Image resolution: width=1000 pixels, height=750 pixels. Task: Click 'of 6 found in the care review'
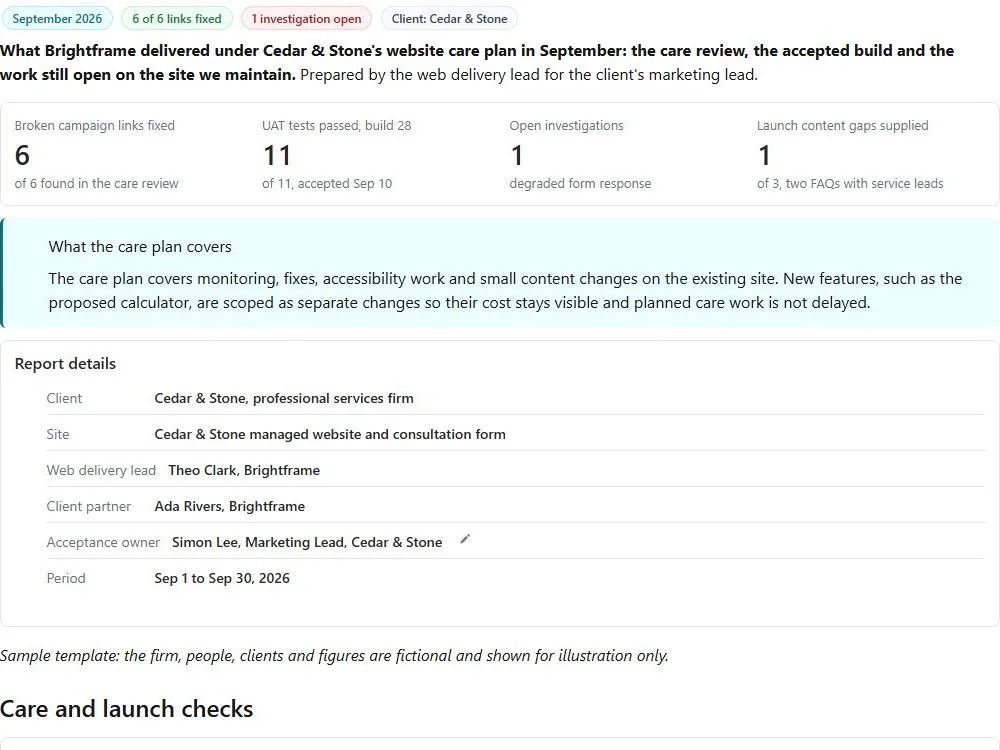click(96, 184)
